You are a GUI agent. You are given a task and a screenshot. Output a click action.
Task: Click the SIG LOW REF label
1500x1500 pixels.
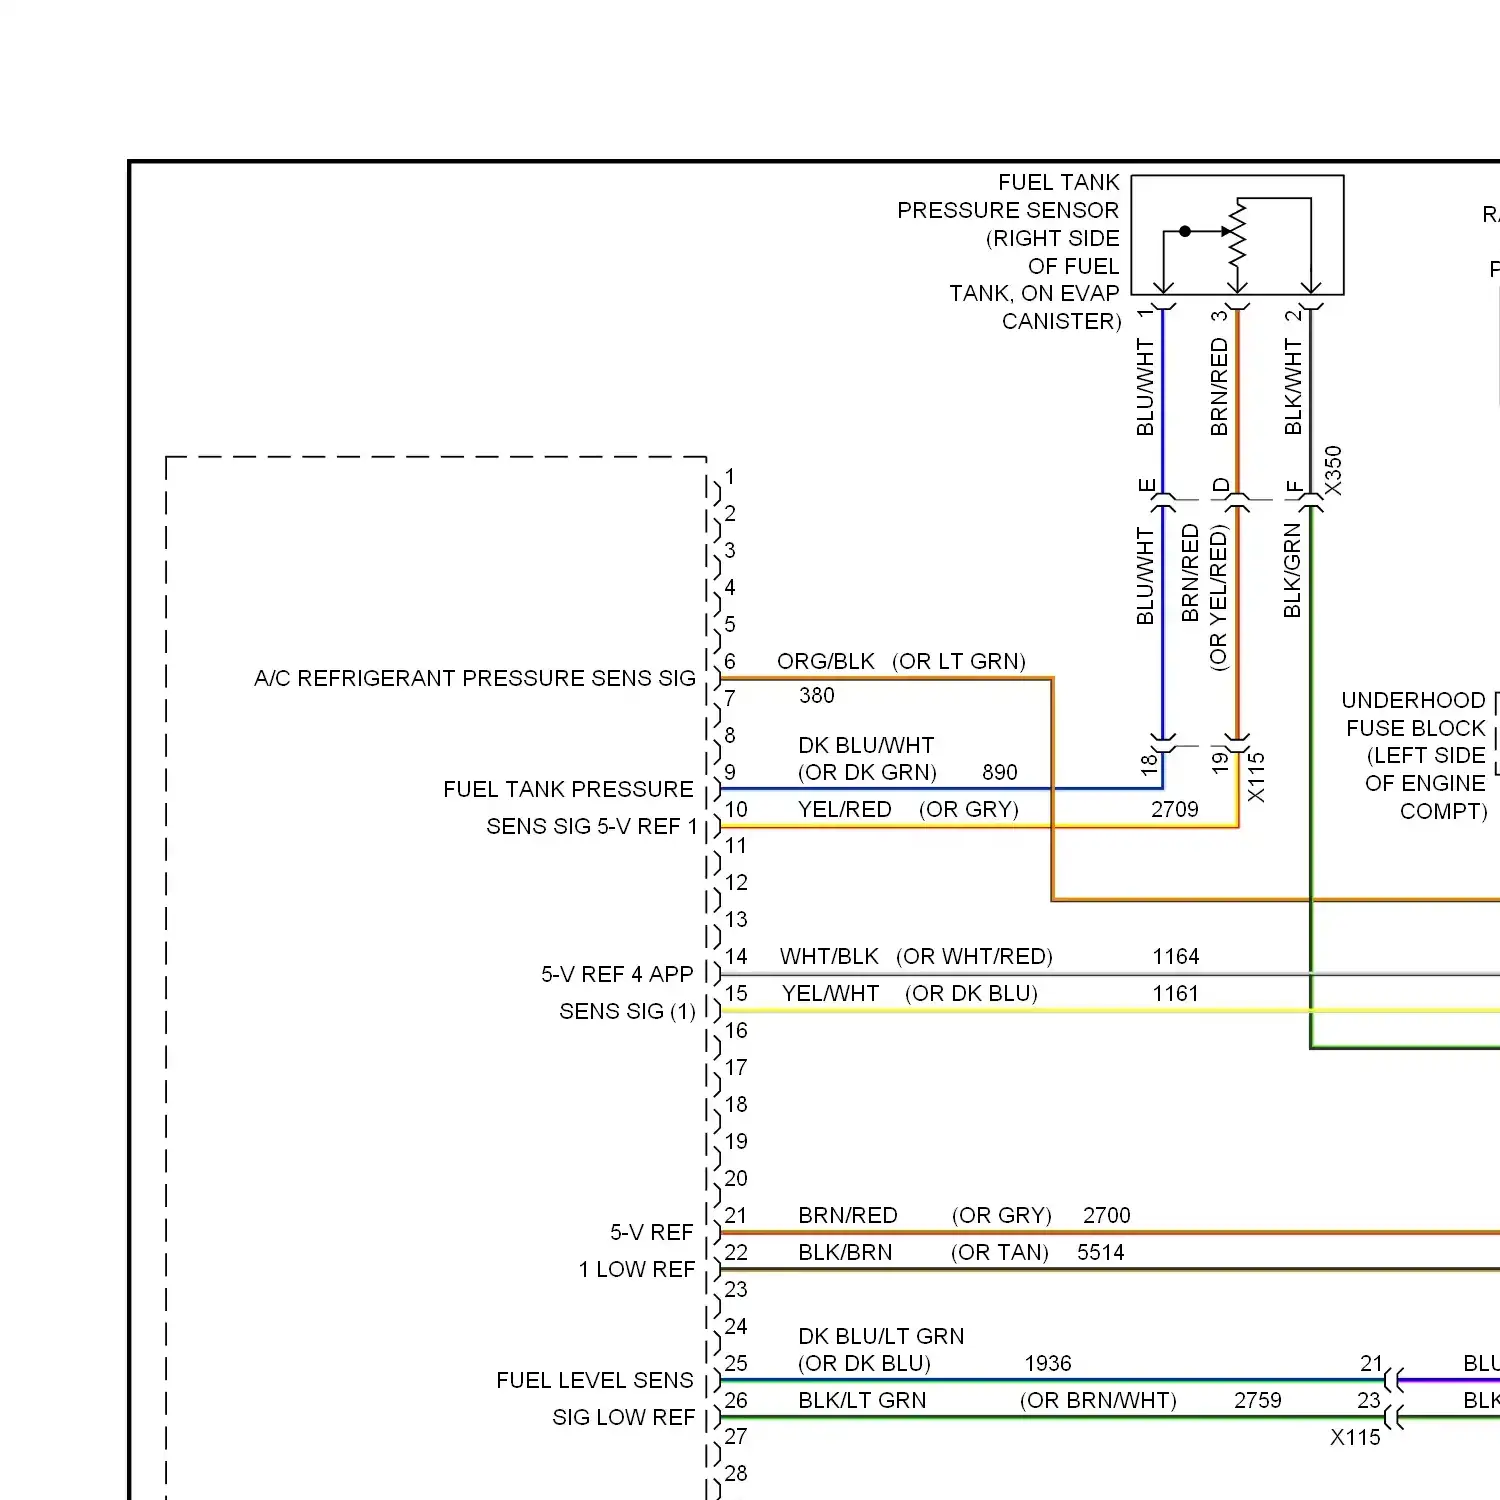pyautogui.click(x=623, y=1417)
